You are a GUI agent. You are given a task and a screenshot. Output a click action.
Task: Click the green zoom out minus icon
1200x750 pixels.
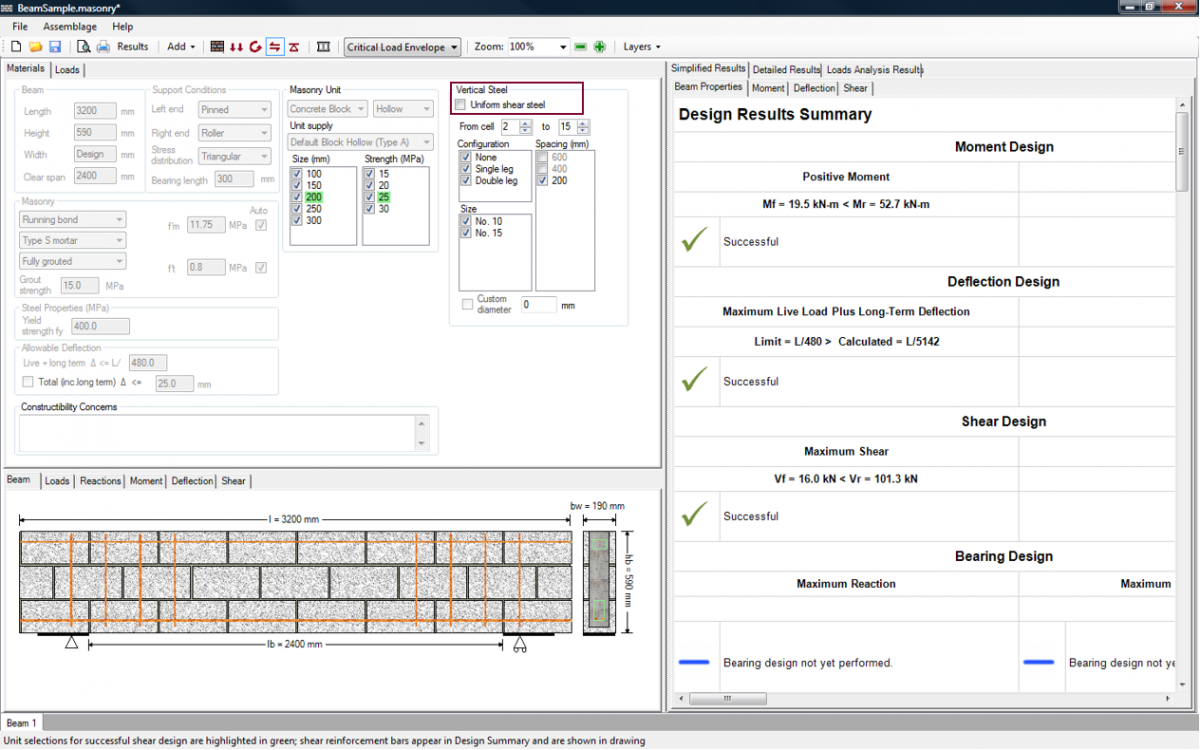[581, 47]
